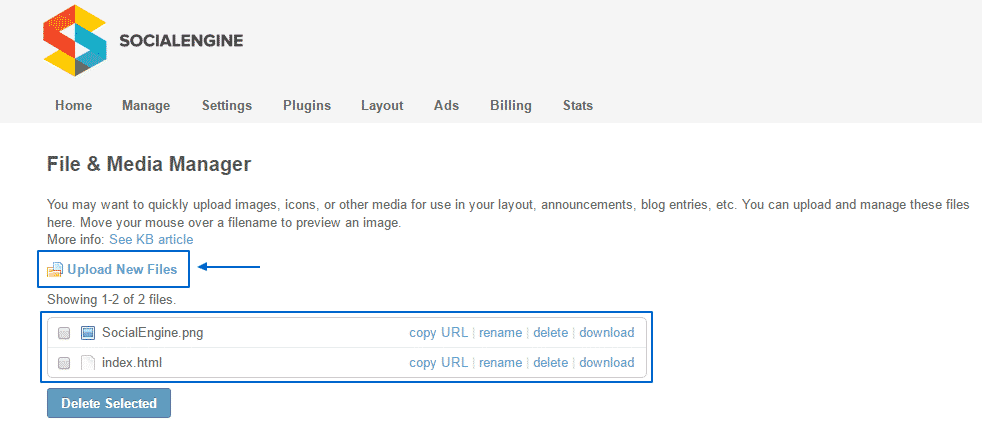This screenshot has width=982, height=443.
Task: Go to the Settings menu
Action: [227, 106]
